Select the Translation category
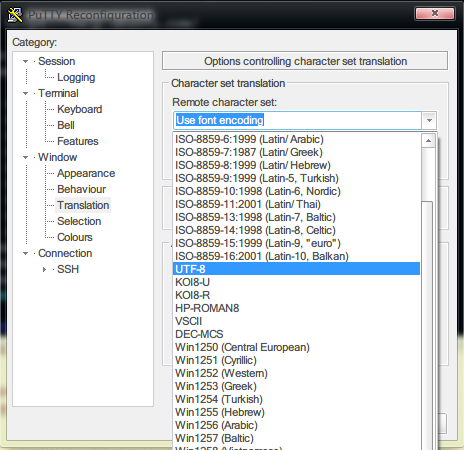This screenshot has height=450, width=467. coord(83,205)
